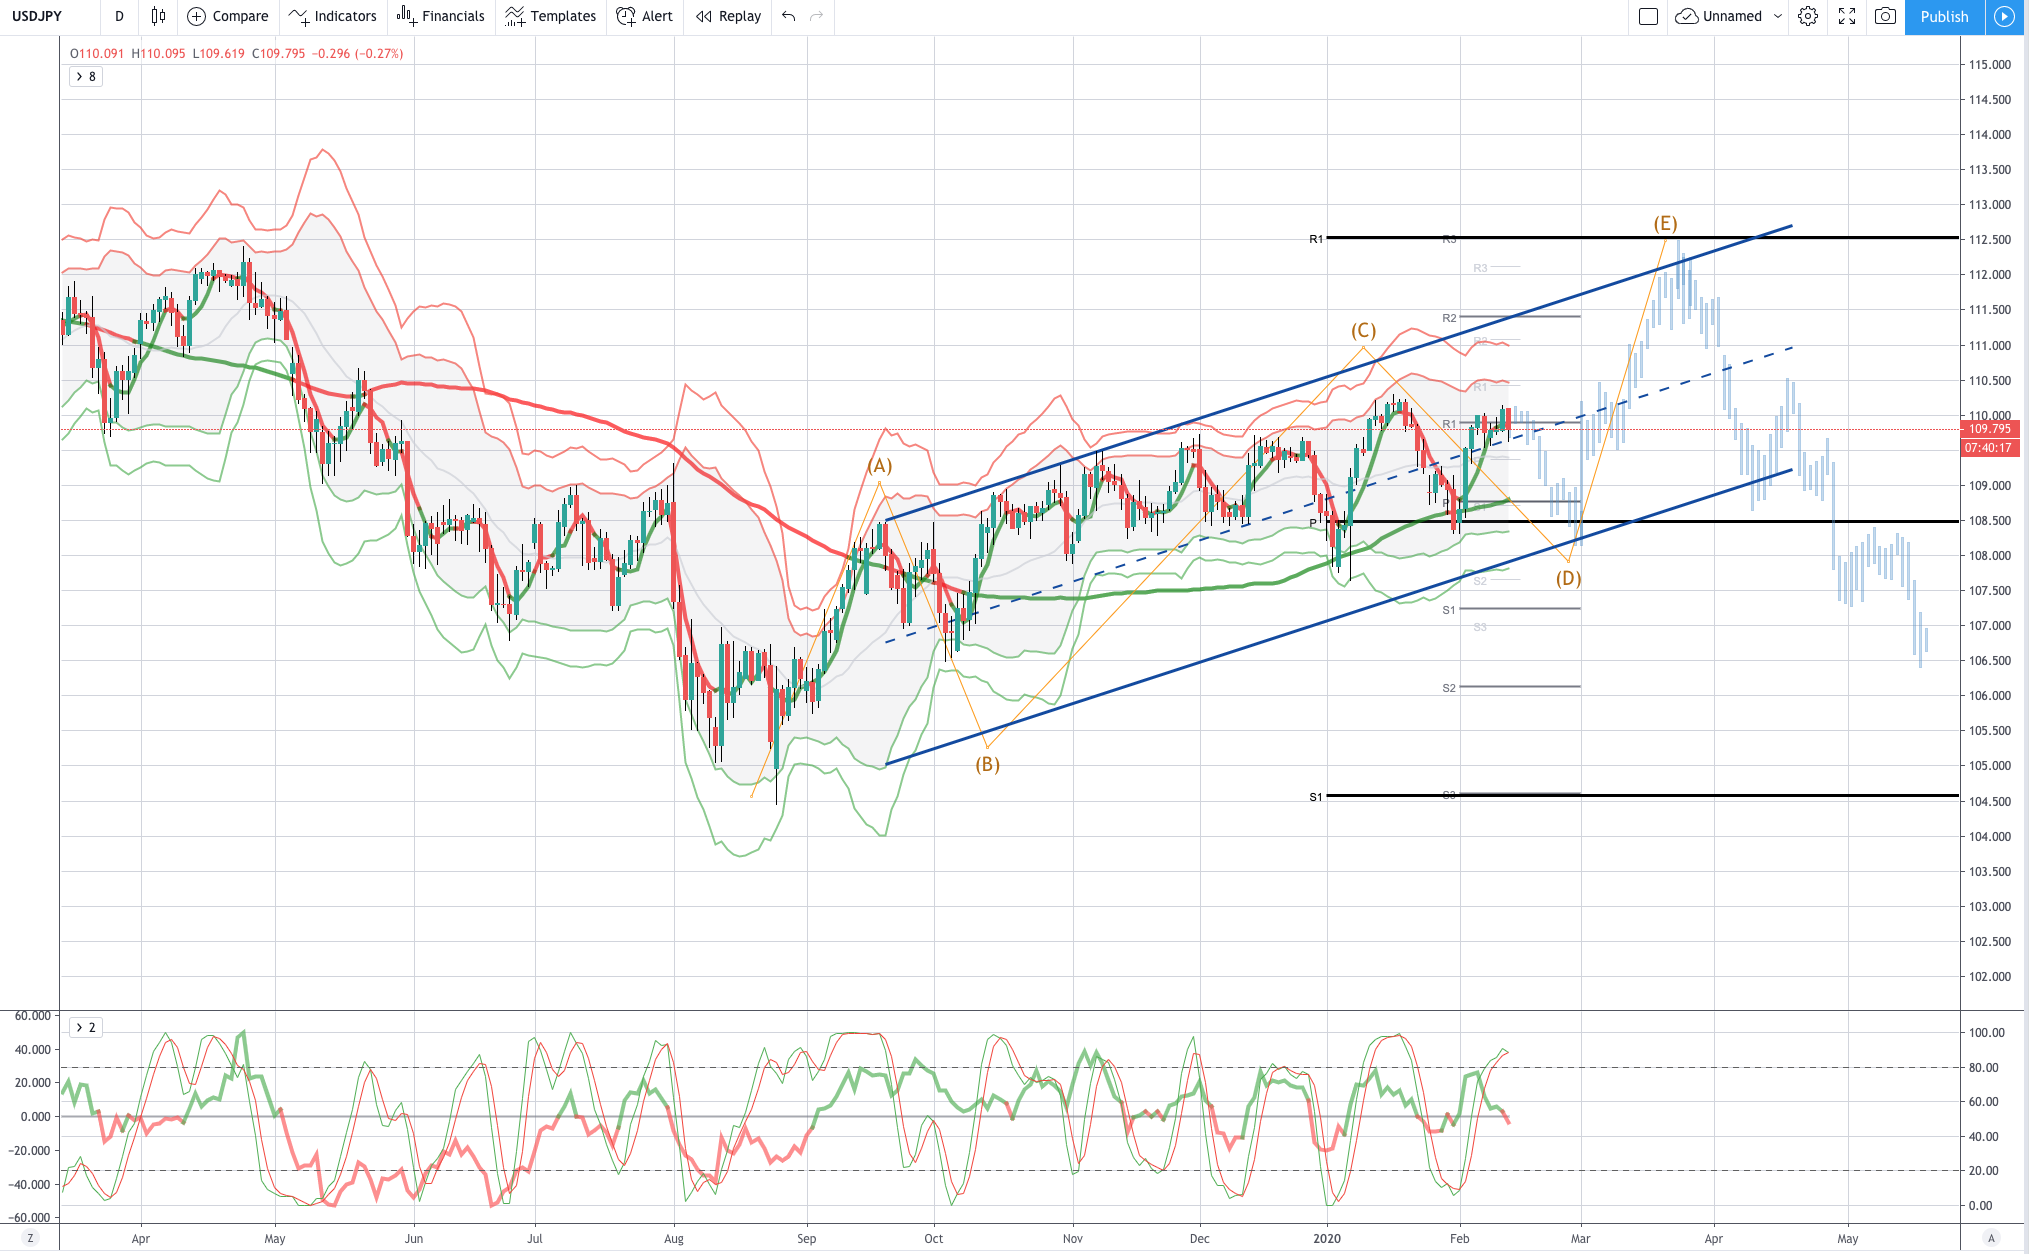2029x1254 pixels.
Task: Open chart settings gear
Action: (1808, 16)
